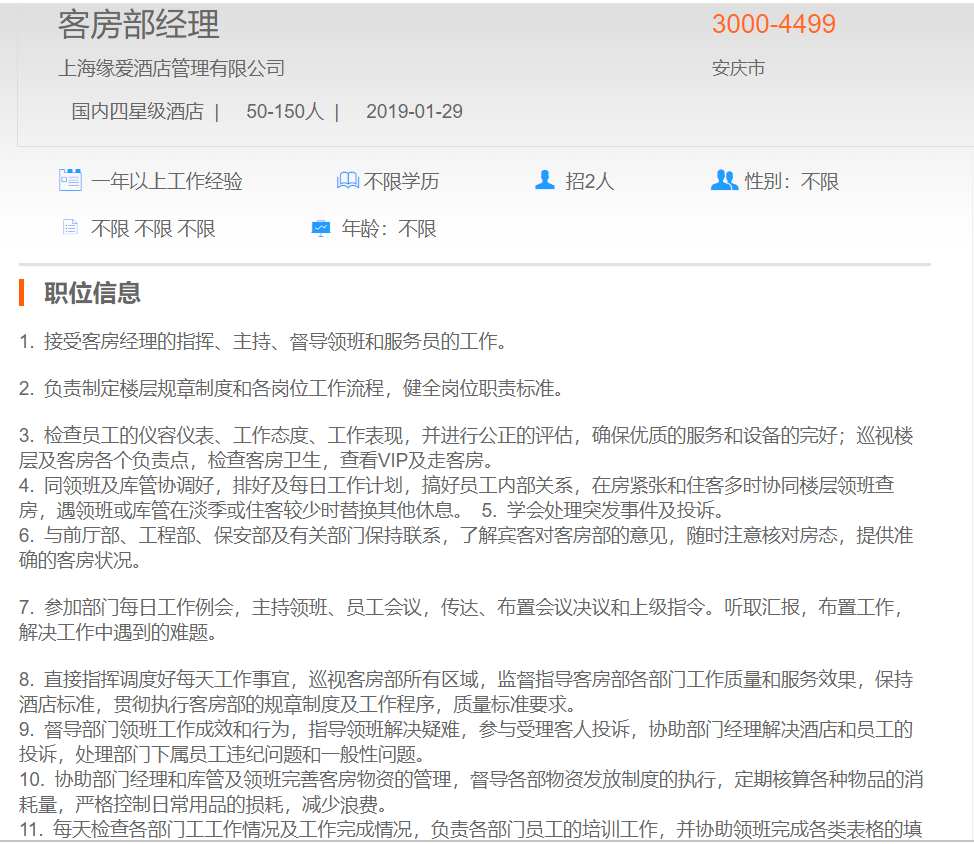Click the calendar icon beside work experience
974x844 pixels.
click(x=70, y=181)
